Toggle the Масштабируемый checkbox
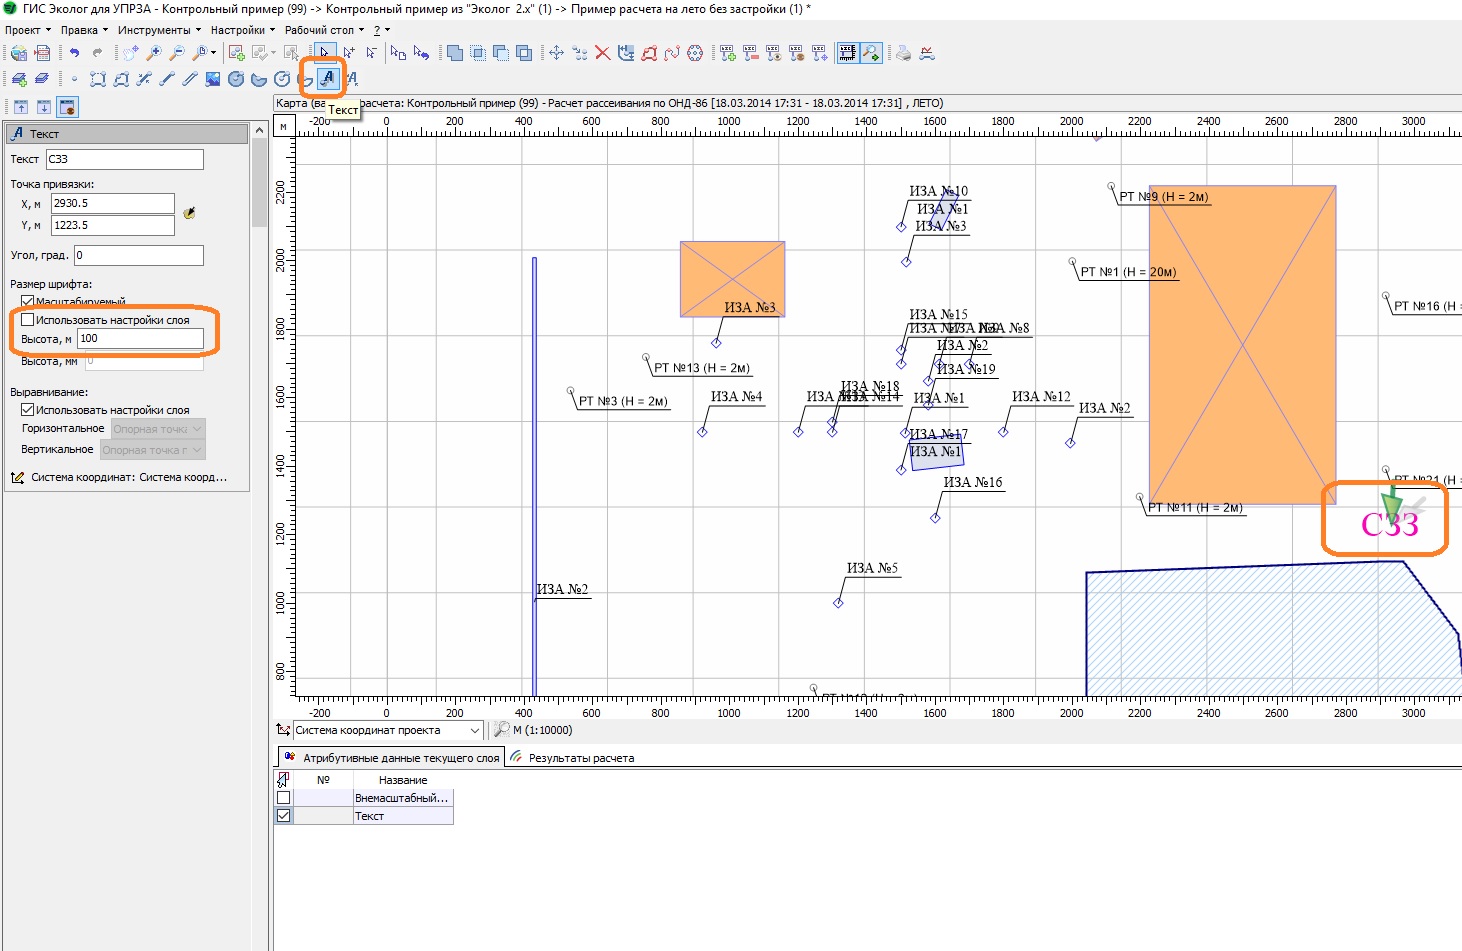The image size is (1462, 951). click(x=28, y=301)
